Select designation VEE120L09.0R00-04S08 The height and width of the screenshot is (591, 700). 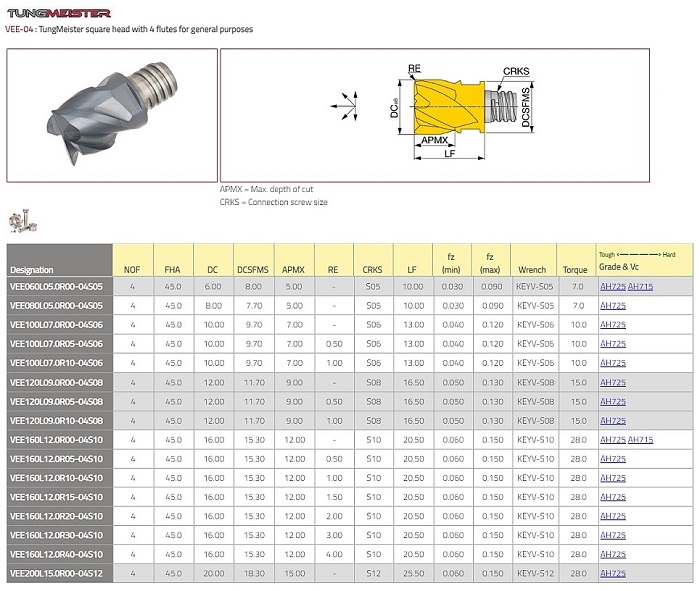[56, 383]
